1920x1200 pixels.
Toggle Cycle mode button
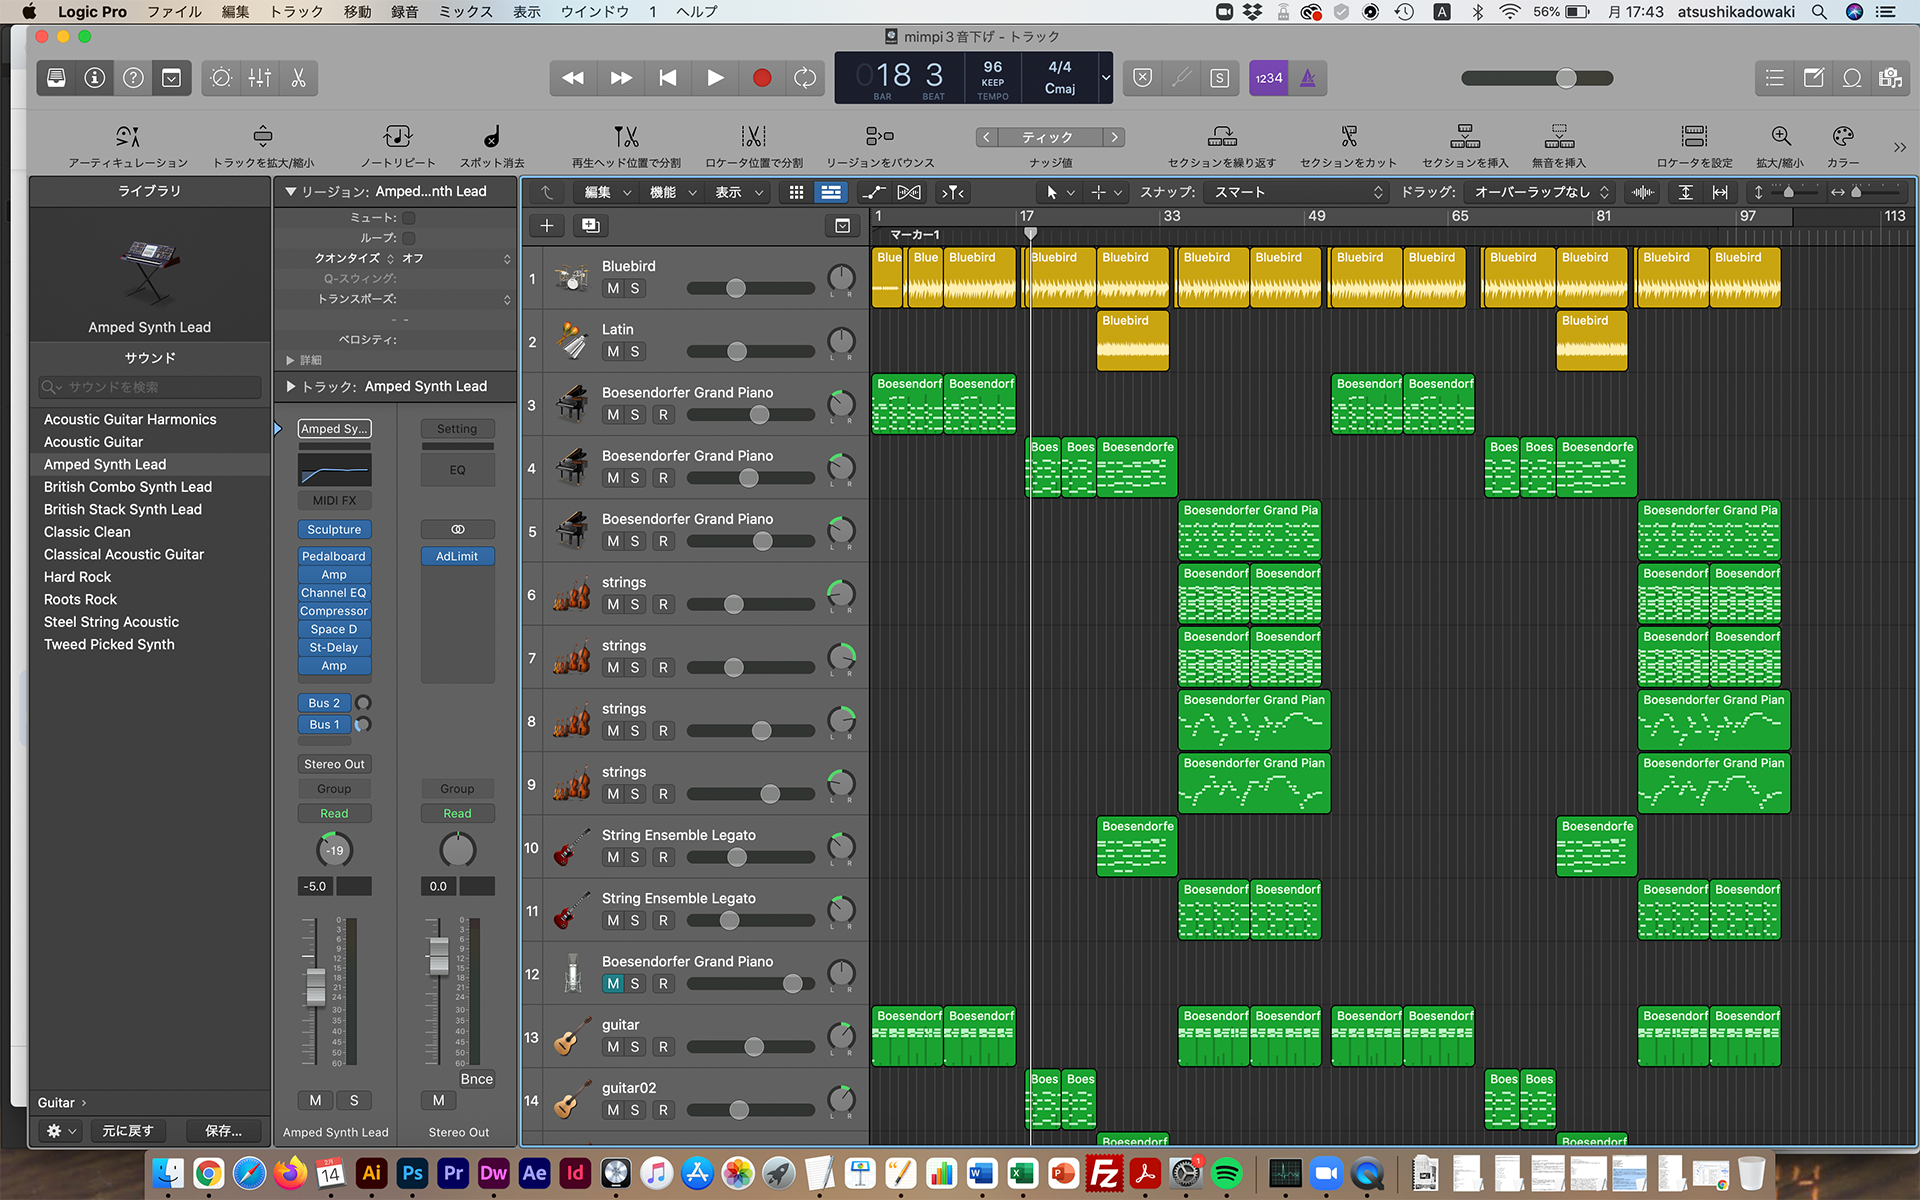(x=805, y=78)
